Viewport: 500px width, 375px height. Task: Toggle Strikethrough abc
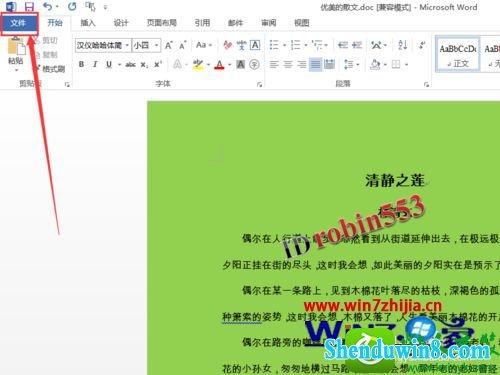pyautogui.click(x=130, y=64)
